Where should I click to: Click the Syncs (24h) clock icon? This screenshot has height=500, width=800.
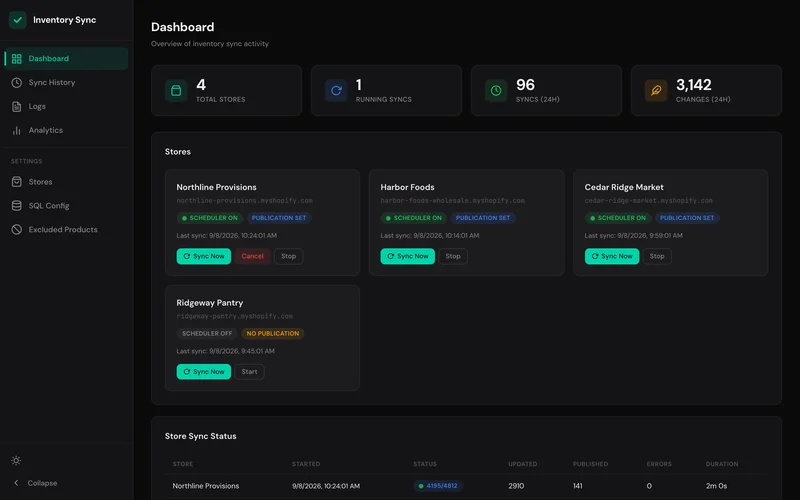[x=496, y=91]
